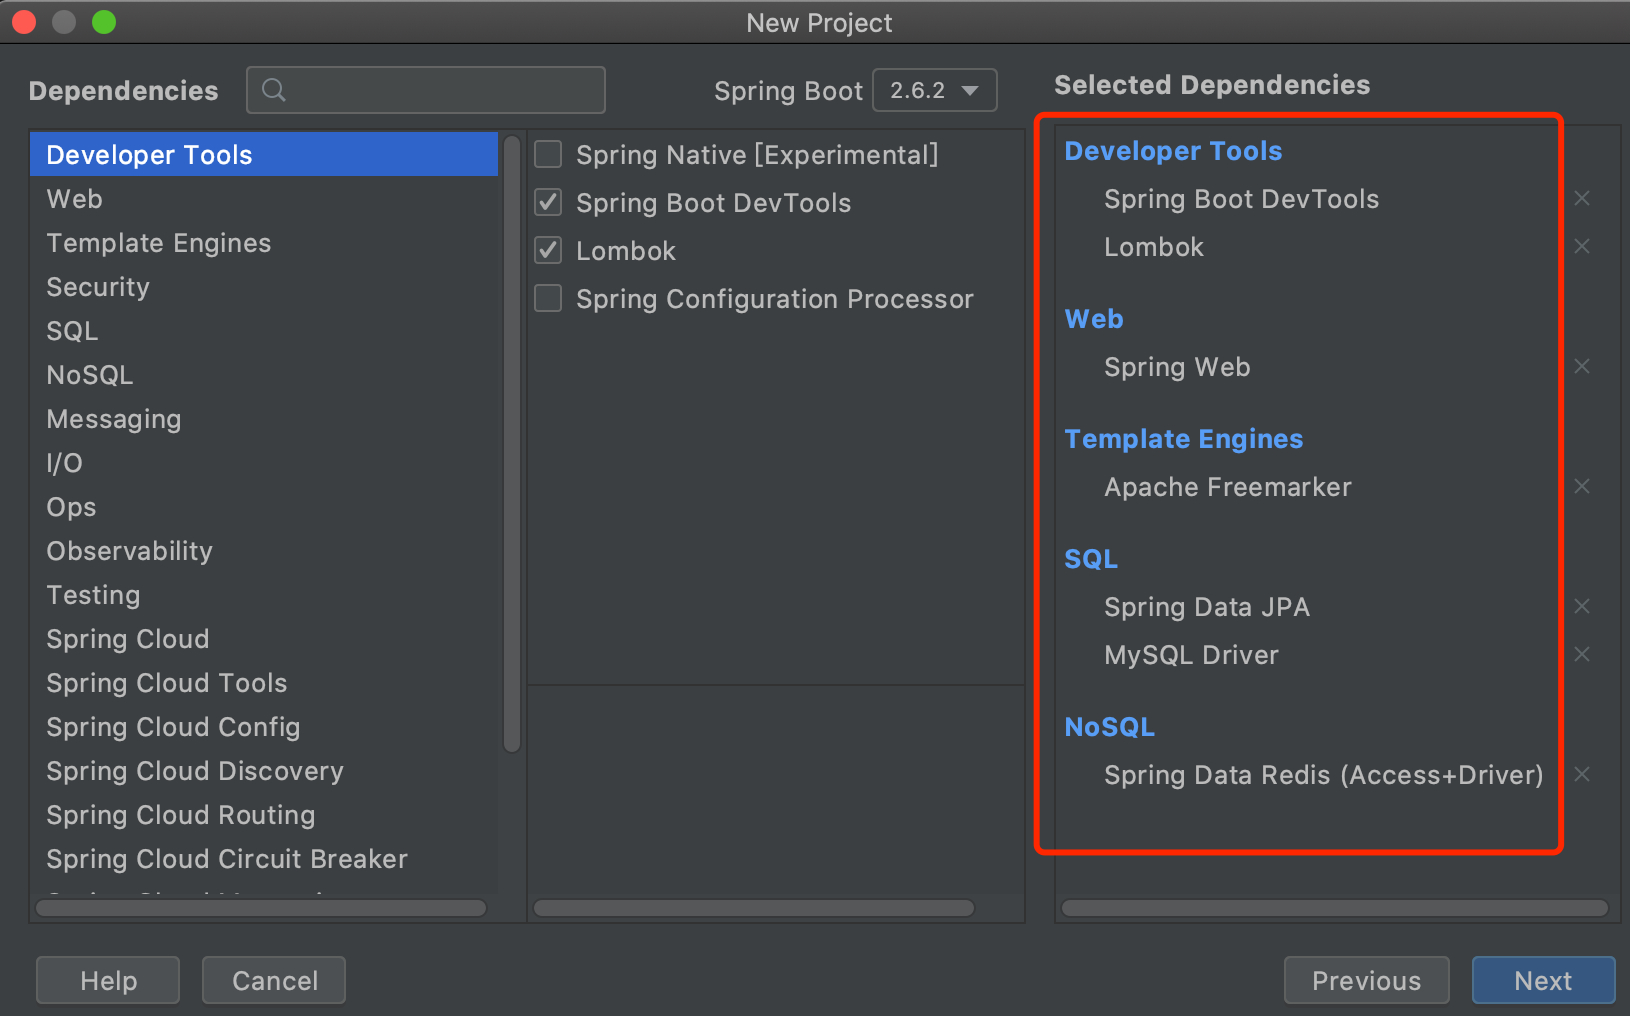The image size is (1630, 1016).
Task: Click Spring Data Redis (Access+Driver) entry
Action: point(1324,775)
